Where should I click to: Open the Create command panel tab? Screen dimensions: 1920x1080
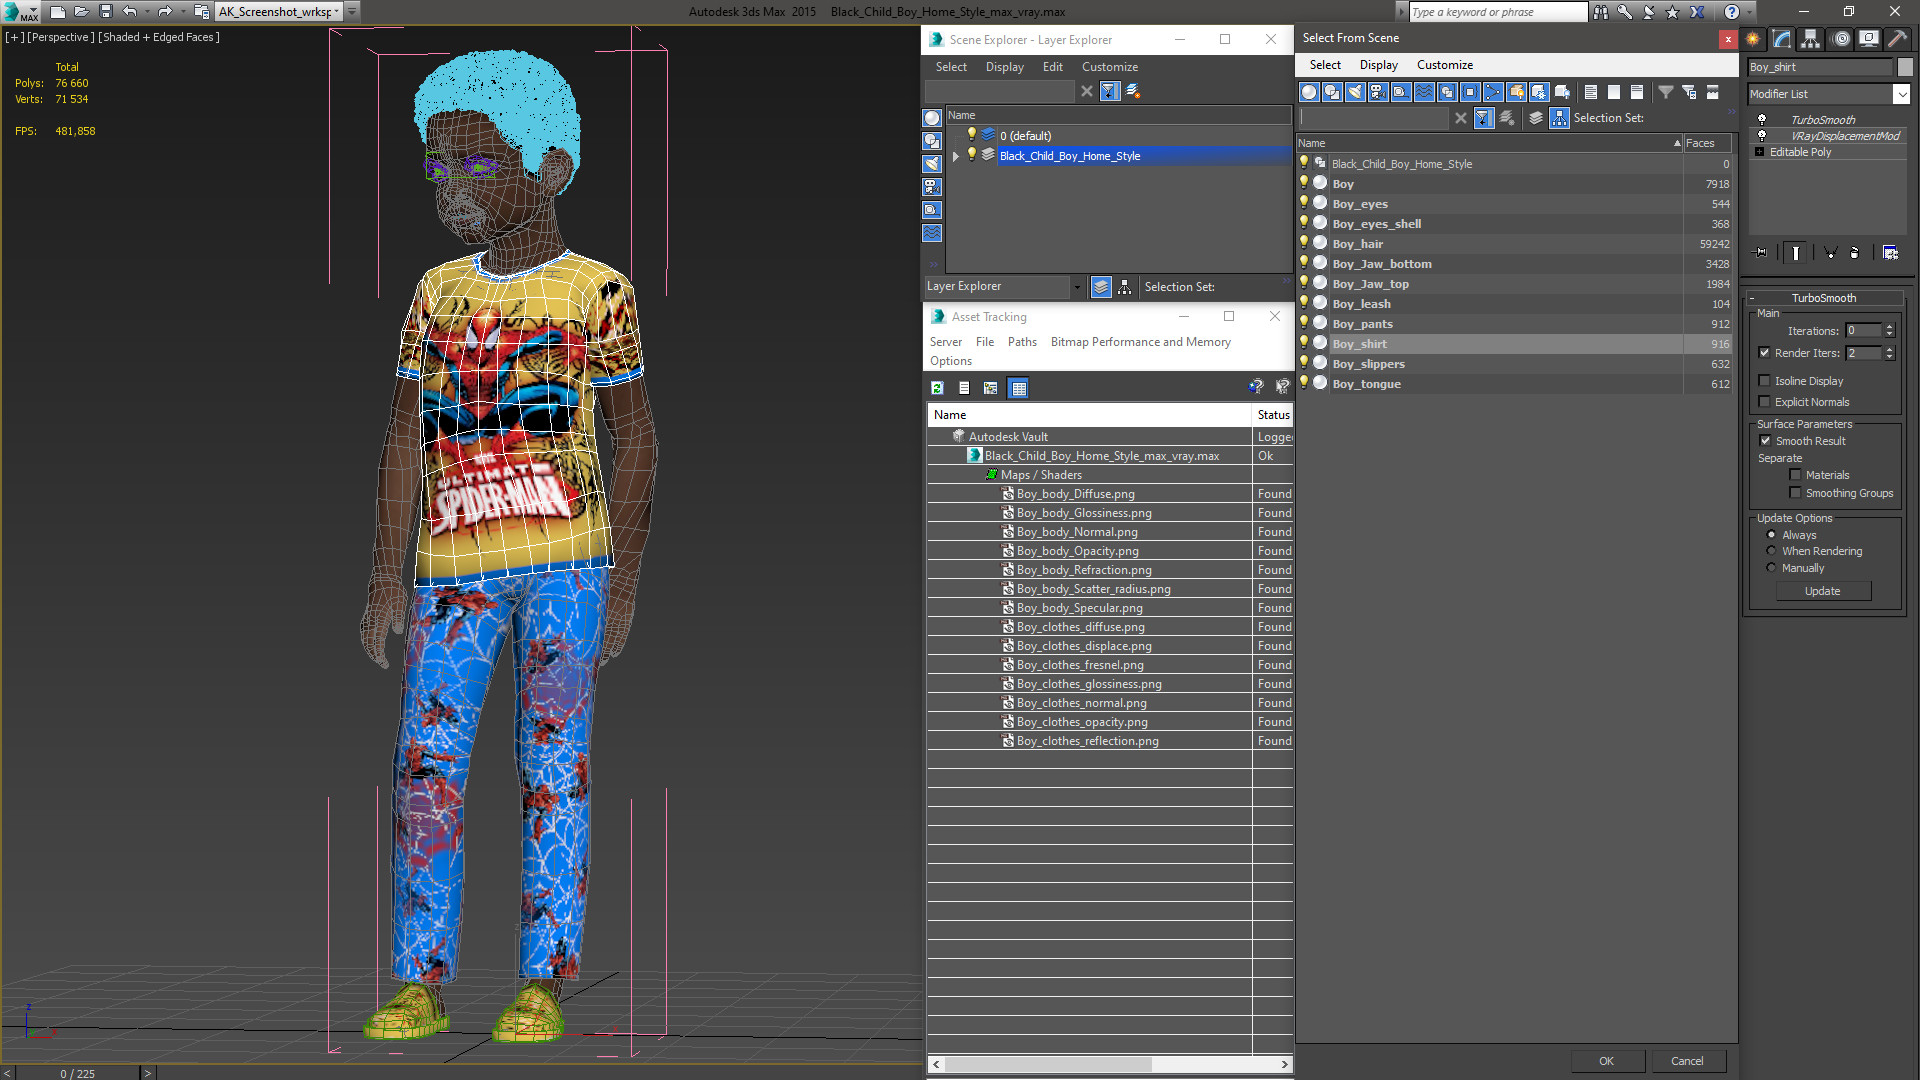tap(1753, 39)
